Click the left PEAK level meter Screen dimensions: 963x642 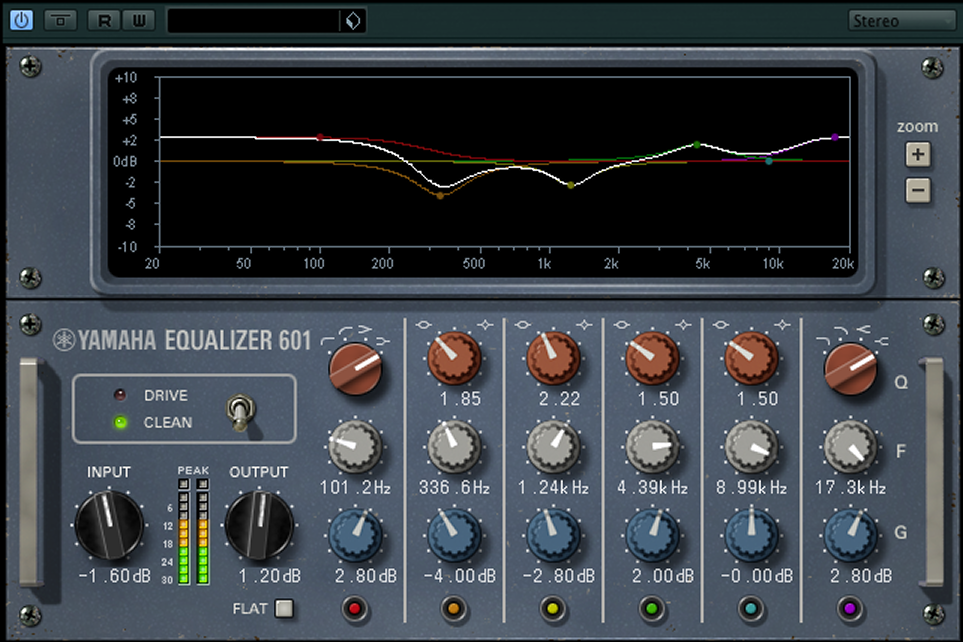(184, 531)
